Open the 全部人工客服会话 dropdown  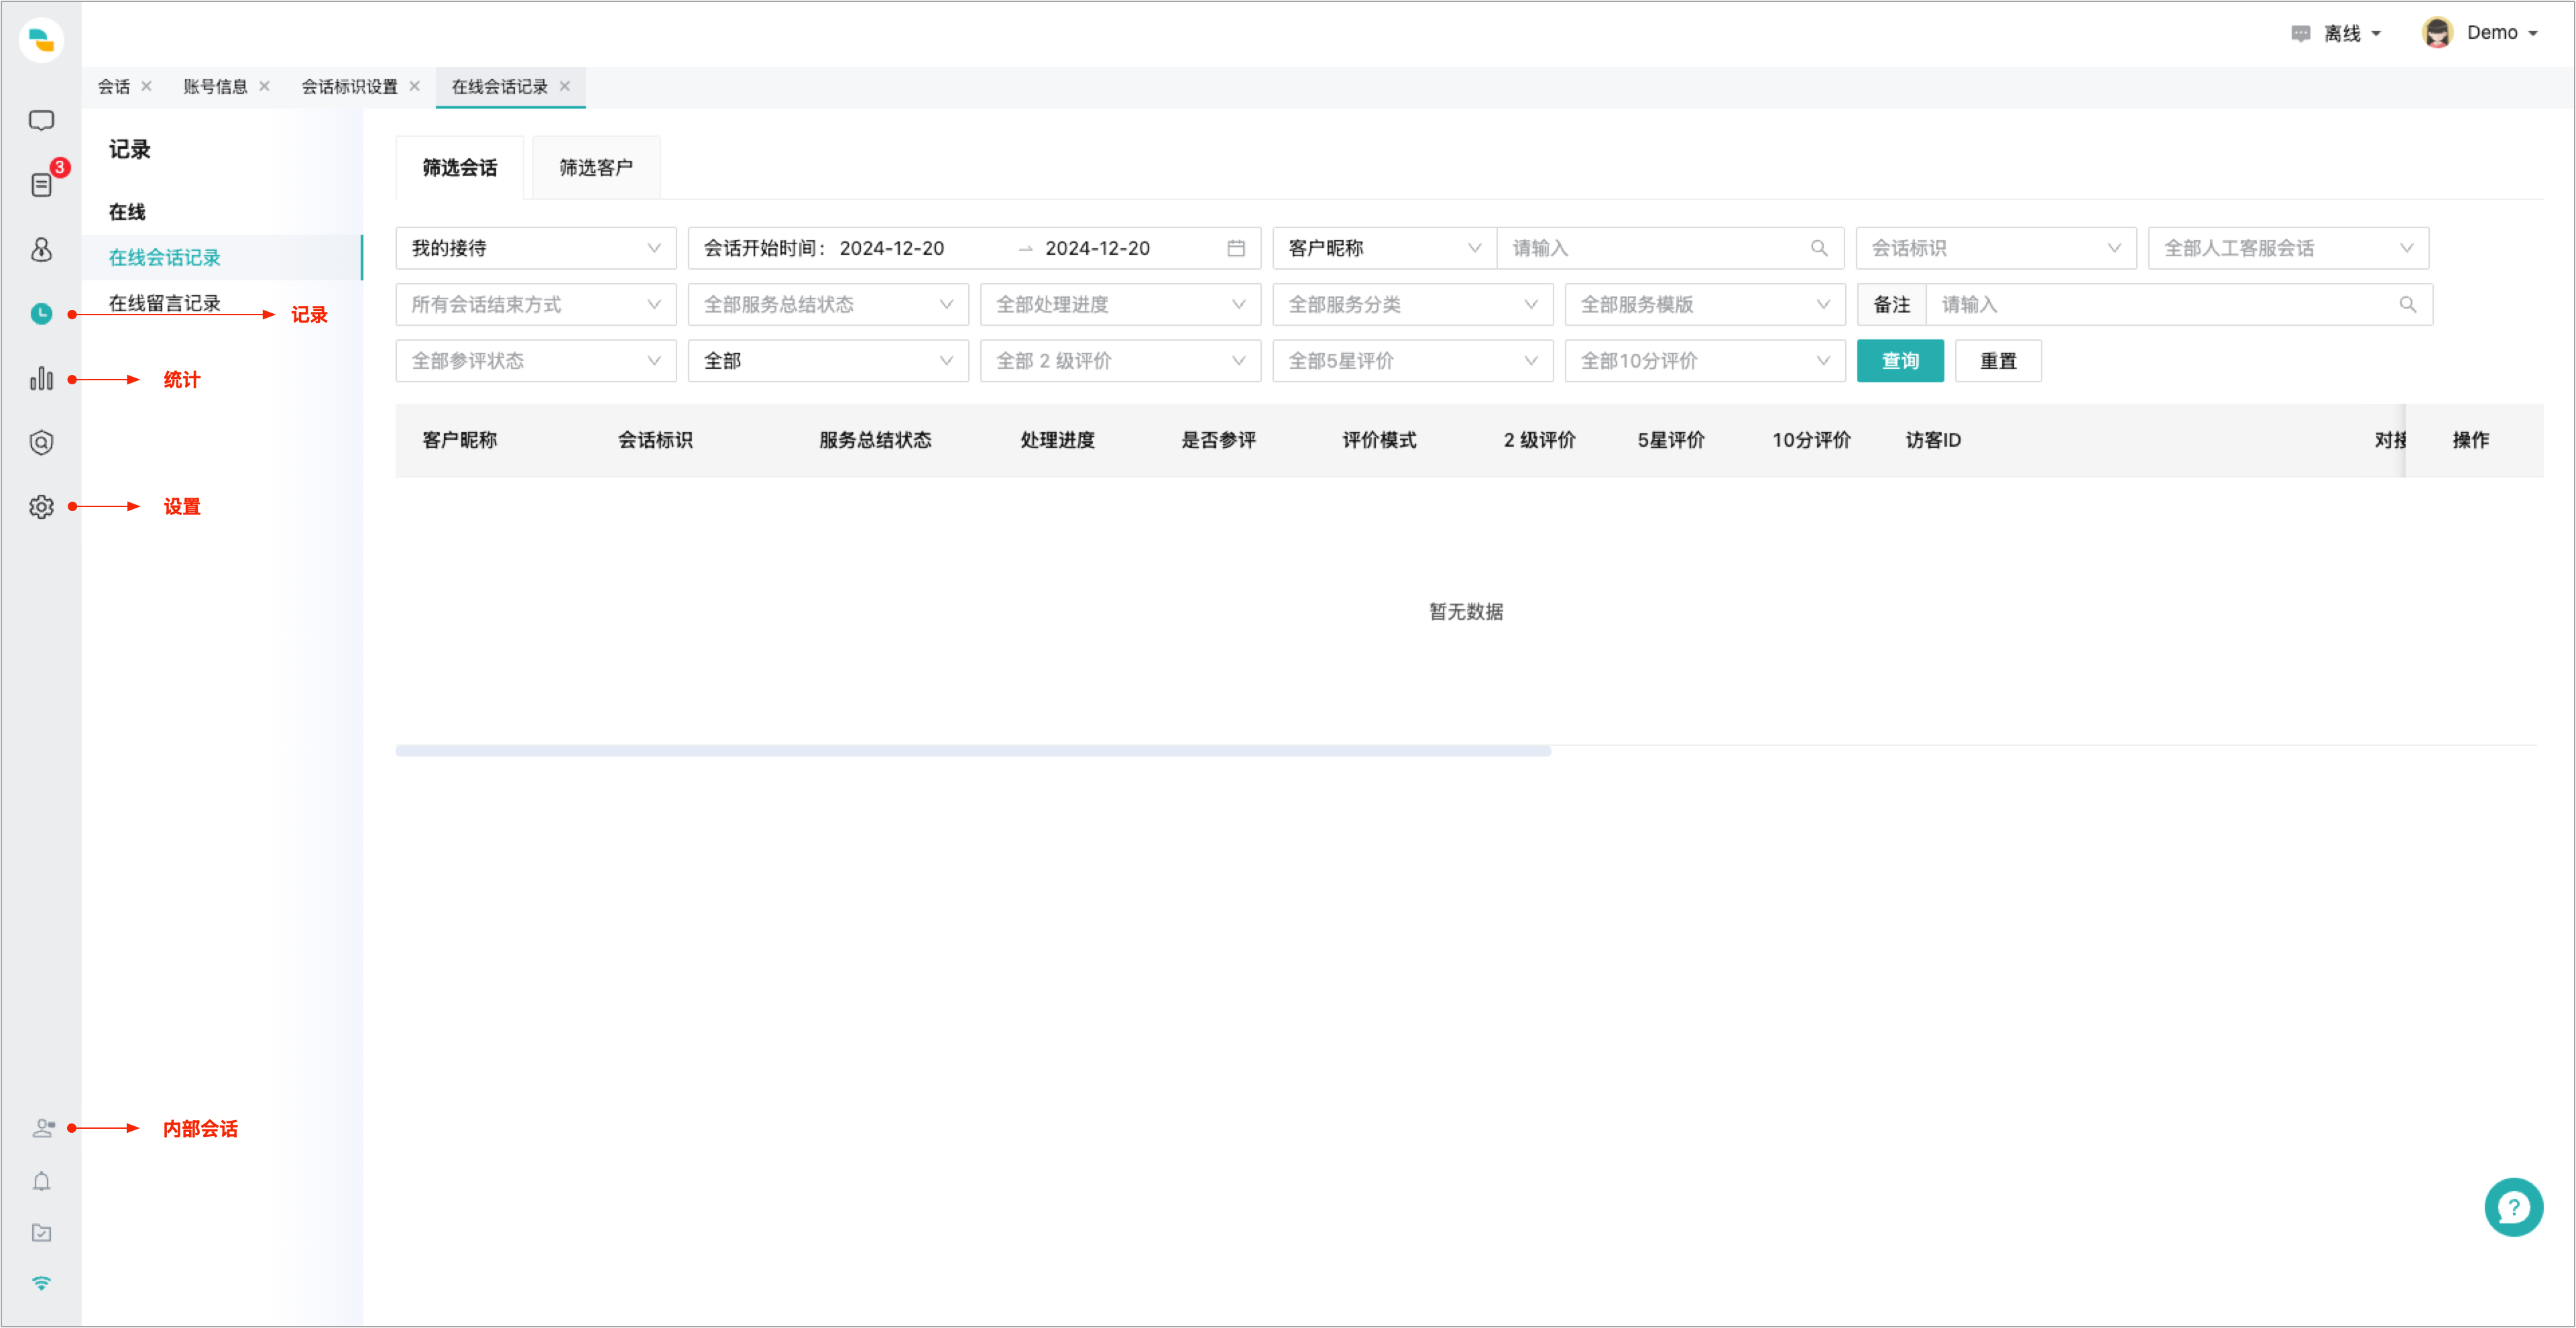click(x=2288, y=248)
